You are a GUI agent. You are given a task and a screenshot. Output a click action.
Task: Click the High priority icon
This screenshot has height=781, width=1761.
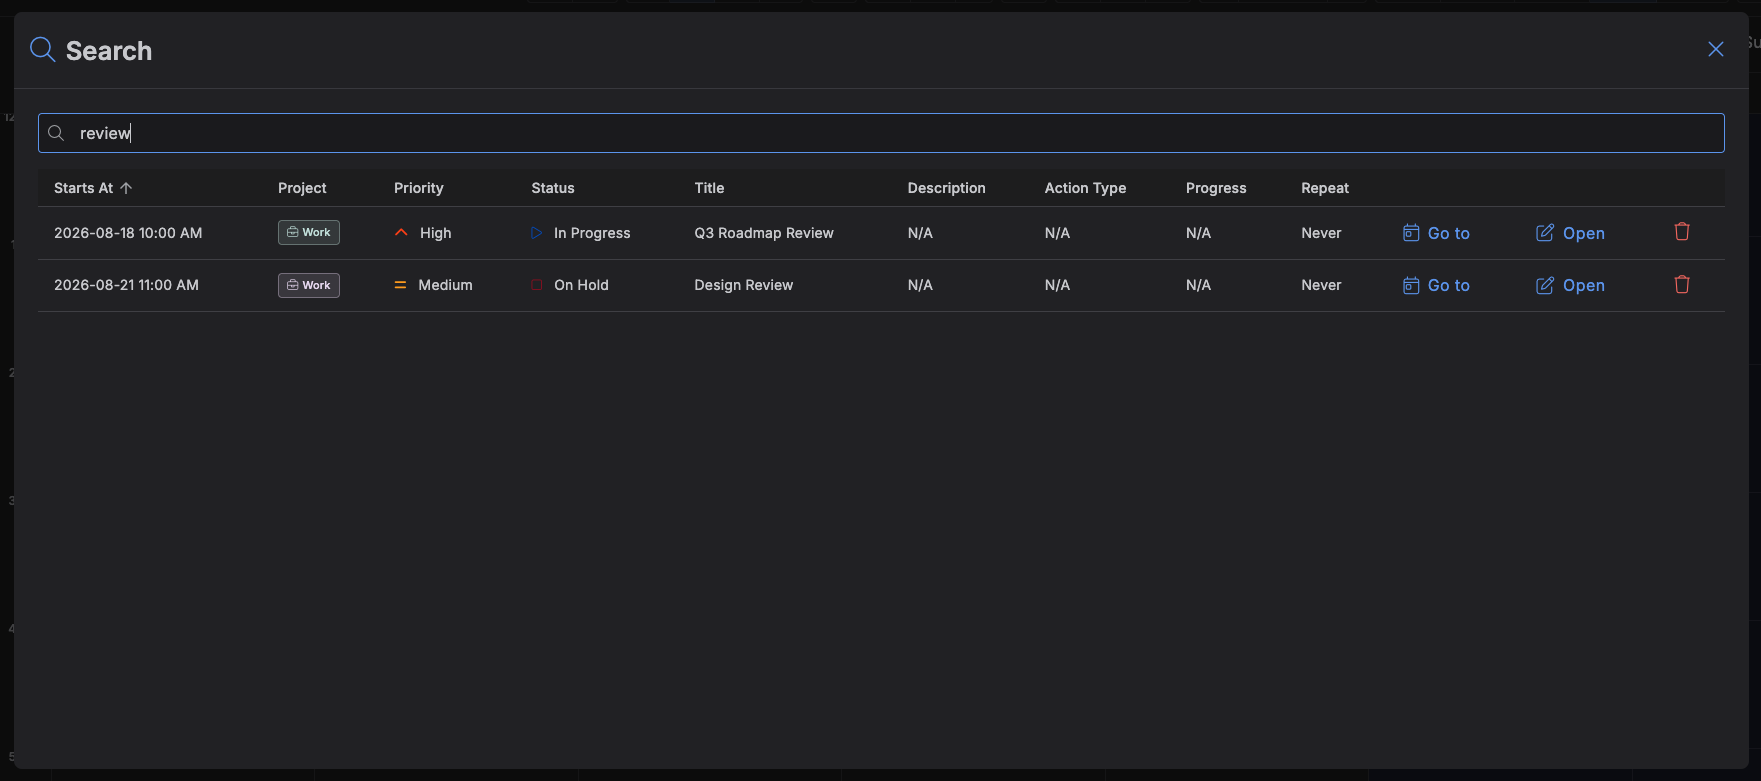coord(401,232)
